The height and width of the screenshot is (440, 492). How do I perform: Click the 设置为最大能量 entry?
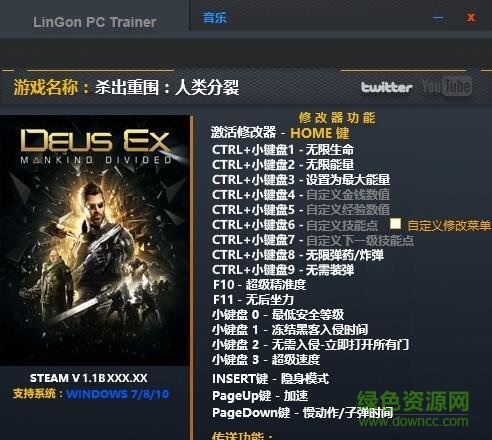(301, 180)
